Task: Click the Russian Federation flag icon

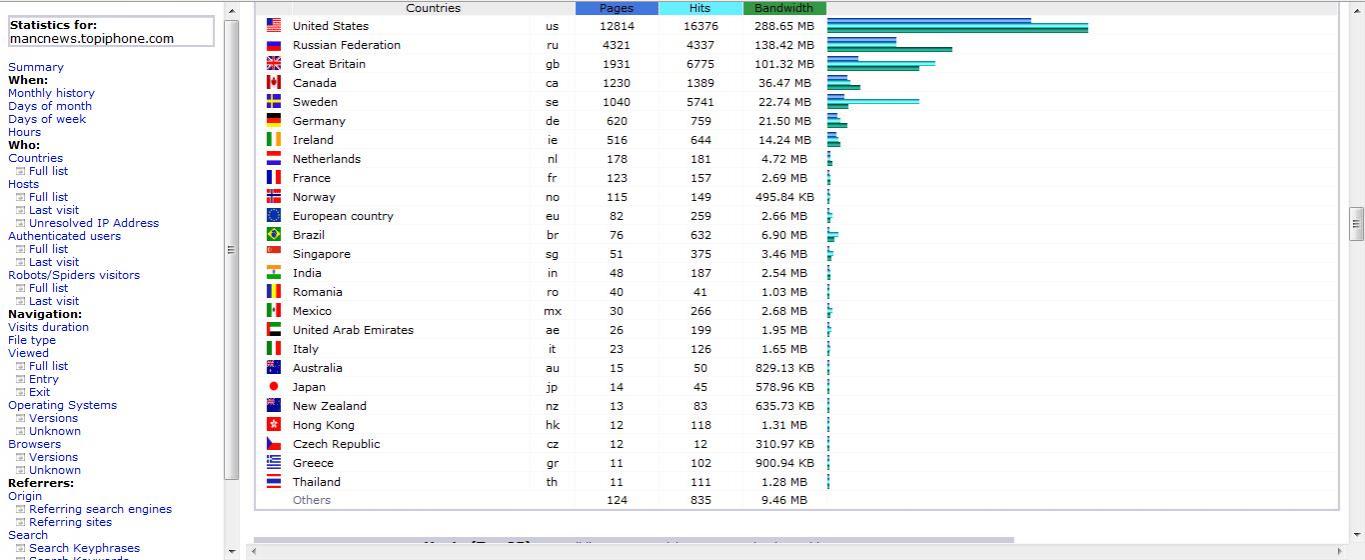Action: coord(273,45)
